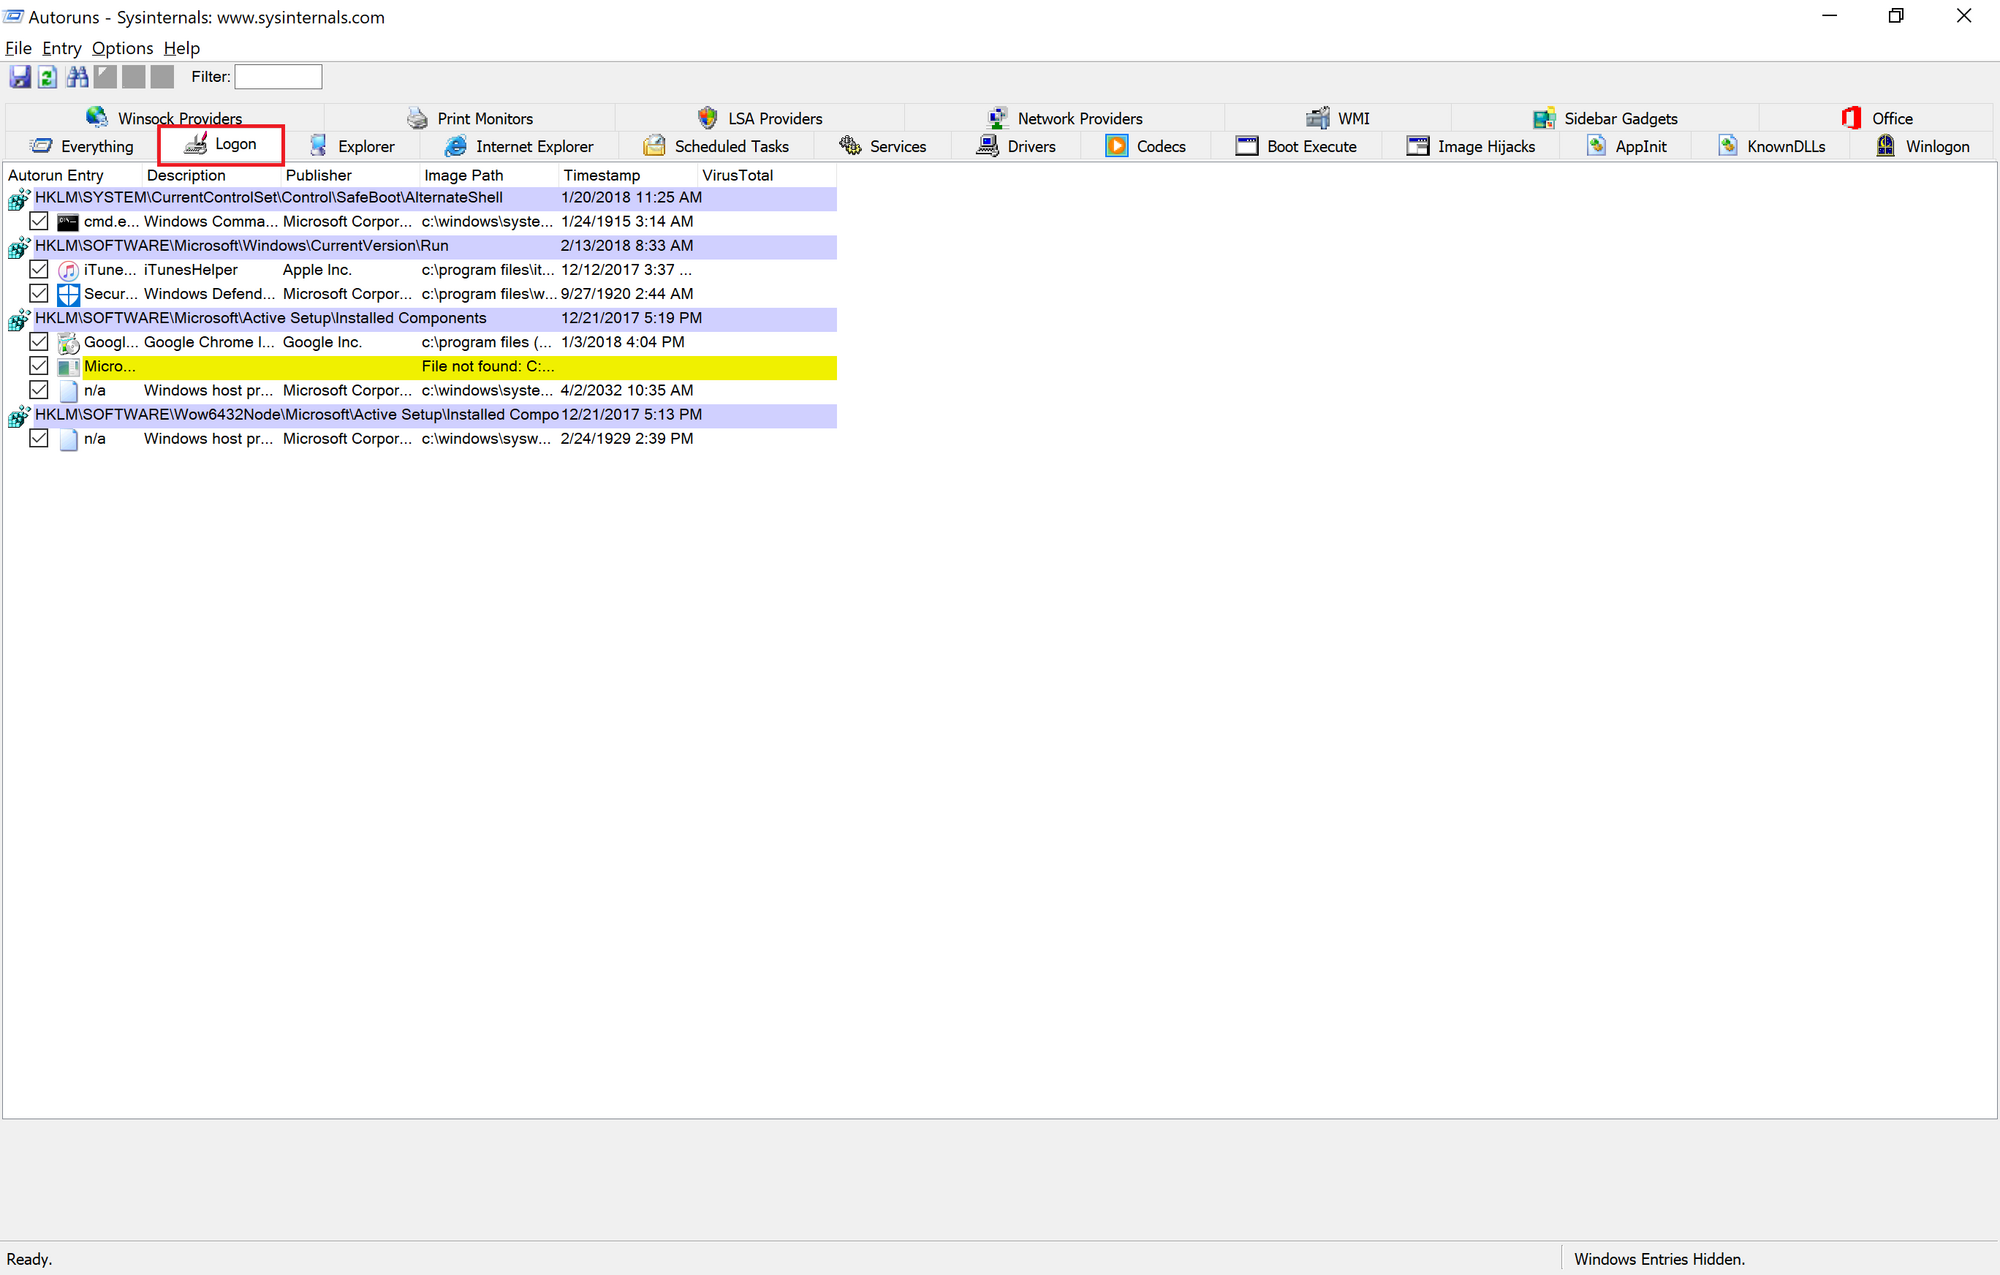The width and height of the screenshot is (2000, 1275).
Task: Open the Options menu
Action: coord(122,48)
